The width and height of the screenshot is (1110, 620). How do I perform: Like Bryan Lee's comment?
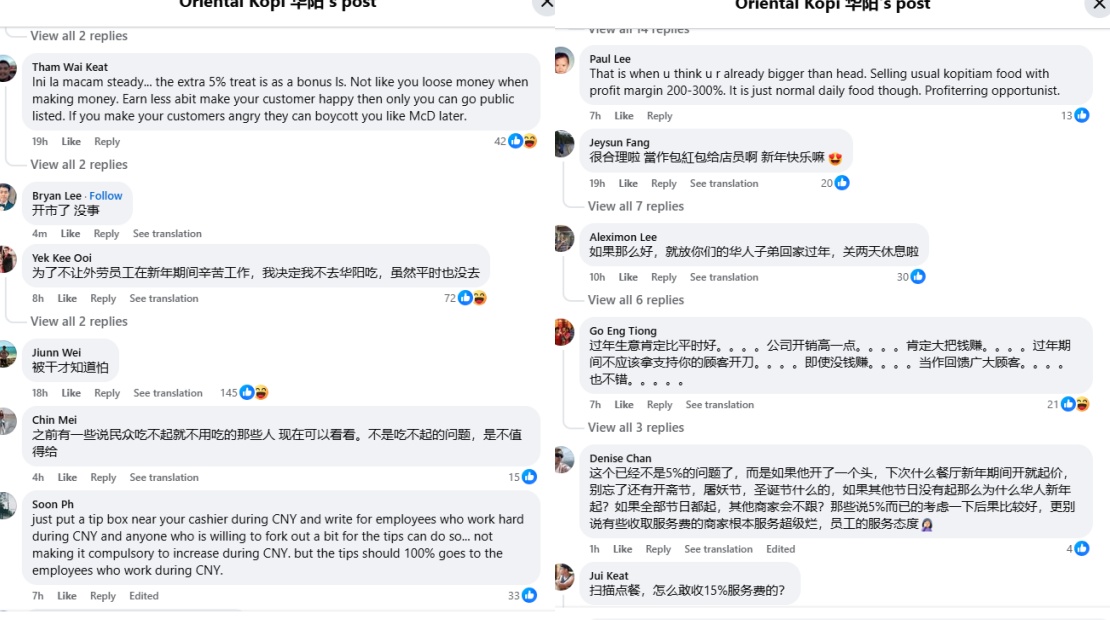[70, 234]
